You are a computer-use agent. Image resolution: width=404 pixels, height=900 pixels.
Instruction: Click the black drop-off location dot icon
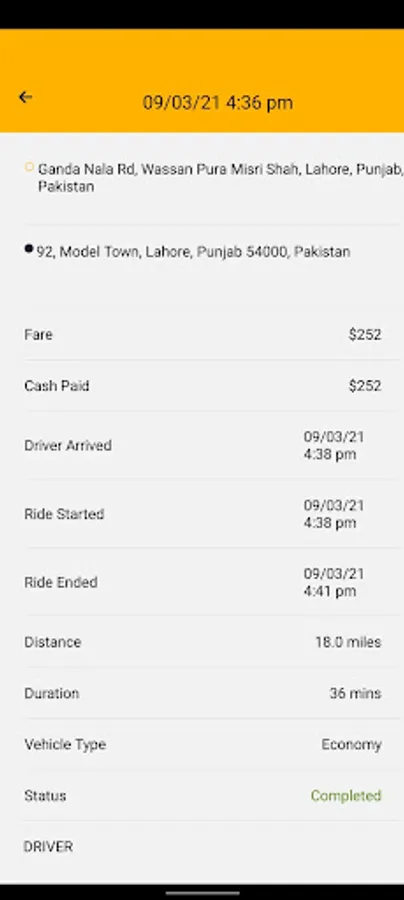[x=29, y=249]
